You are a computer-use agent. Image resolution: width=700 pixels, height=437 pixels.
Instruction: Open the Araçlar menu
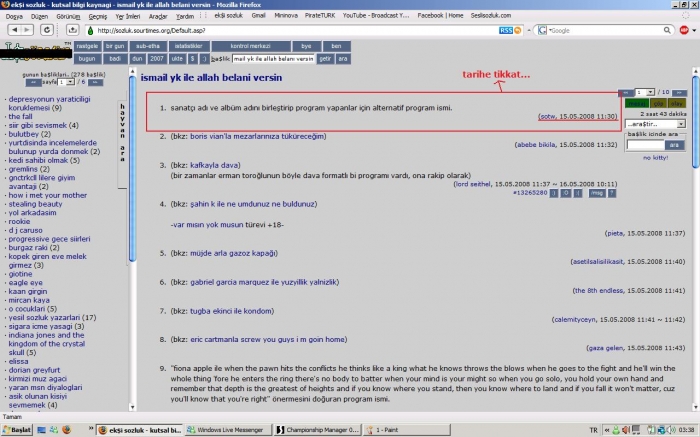(158, 16)
